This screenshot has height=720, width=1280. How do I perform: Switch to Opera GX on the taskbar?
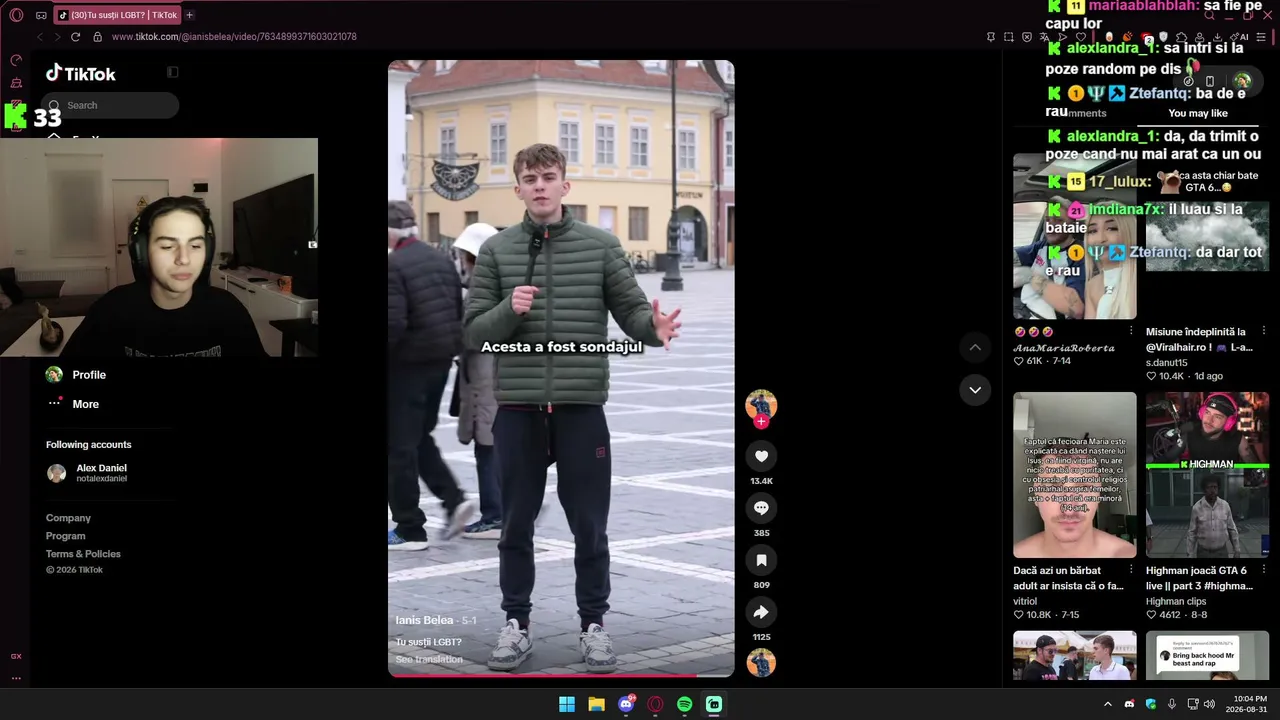(656, 704)
